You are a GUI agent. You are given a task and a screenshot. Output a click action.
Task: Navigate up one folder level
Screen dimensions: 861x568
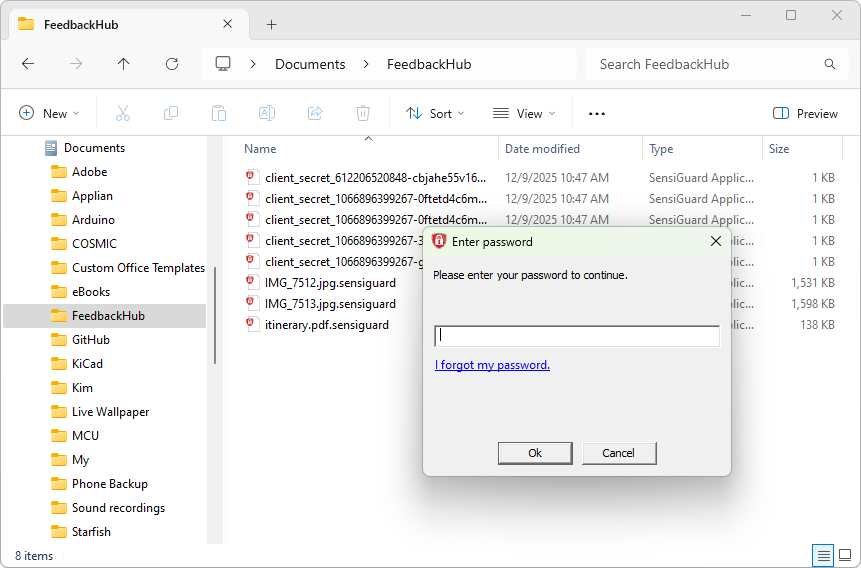pos(124,64)
